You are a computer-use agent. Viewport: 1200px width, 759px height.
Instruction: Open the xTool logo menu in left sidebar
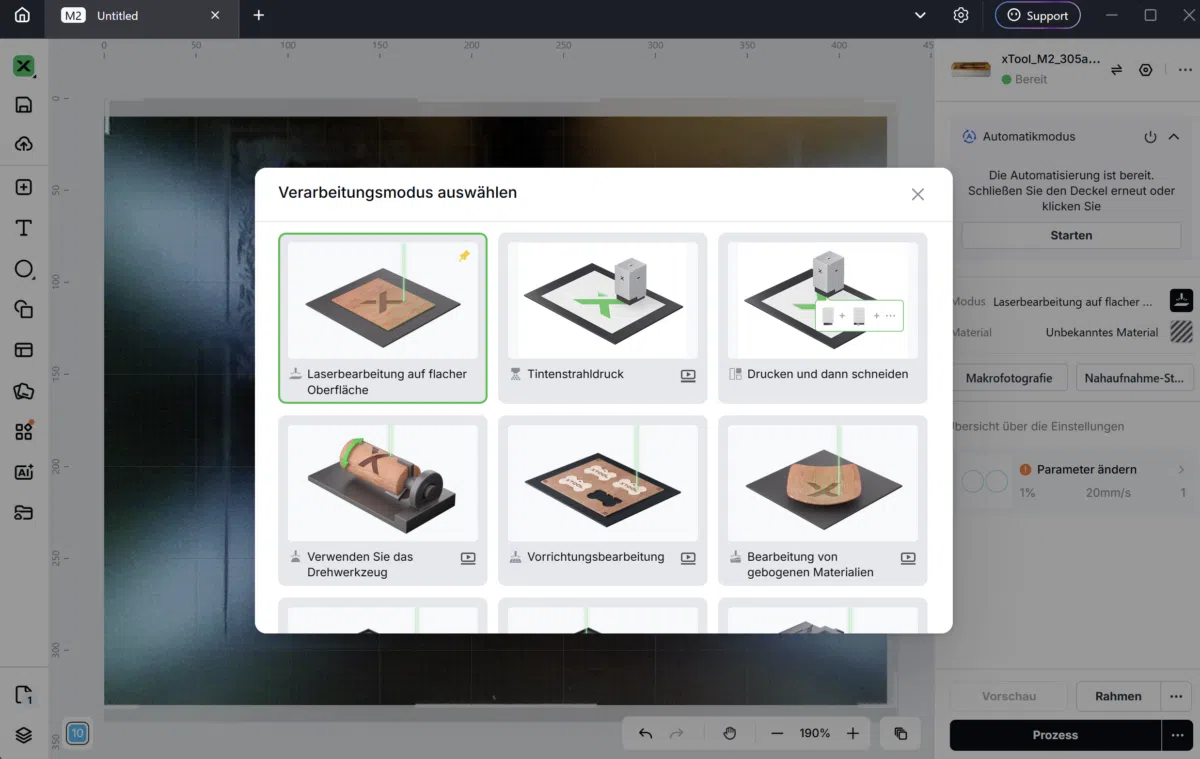(24, 67)
